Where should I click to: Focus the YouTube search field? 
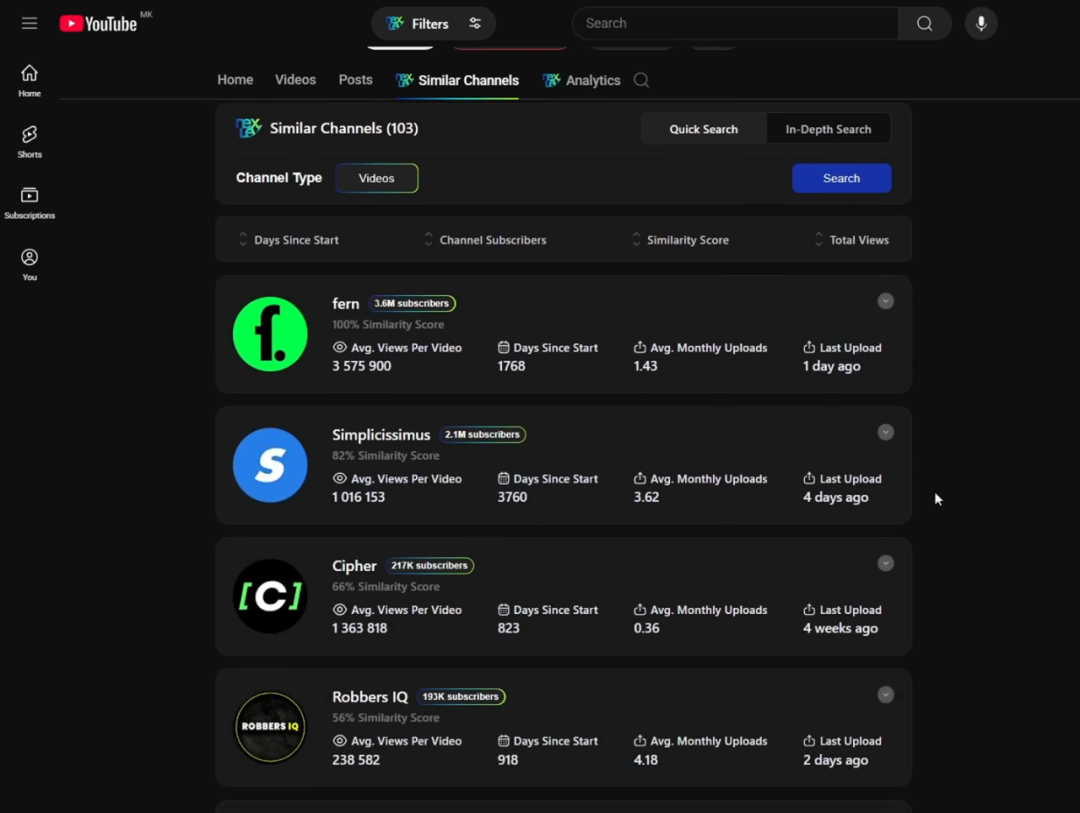tap(736, 23)
